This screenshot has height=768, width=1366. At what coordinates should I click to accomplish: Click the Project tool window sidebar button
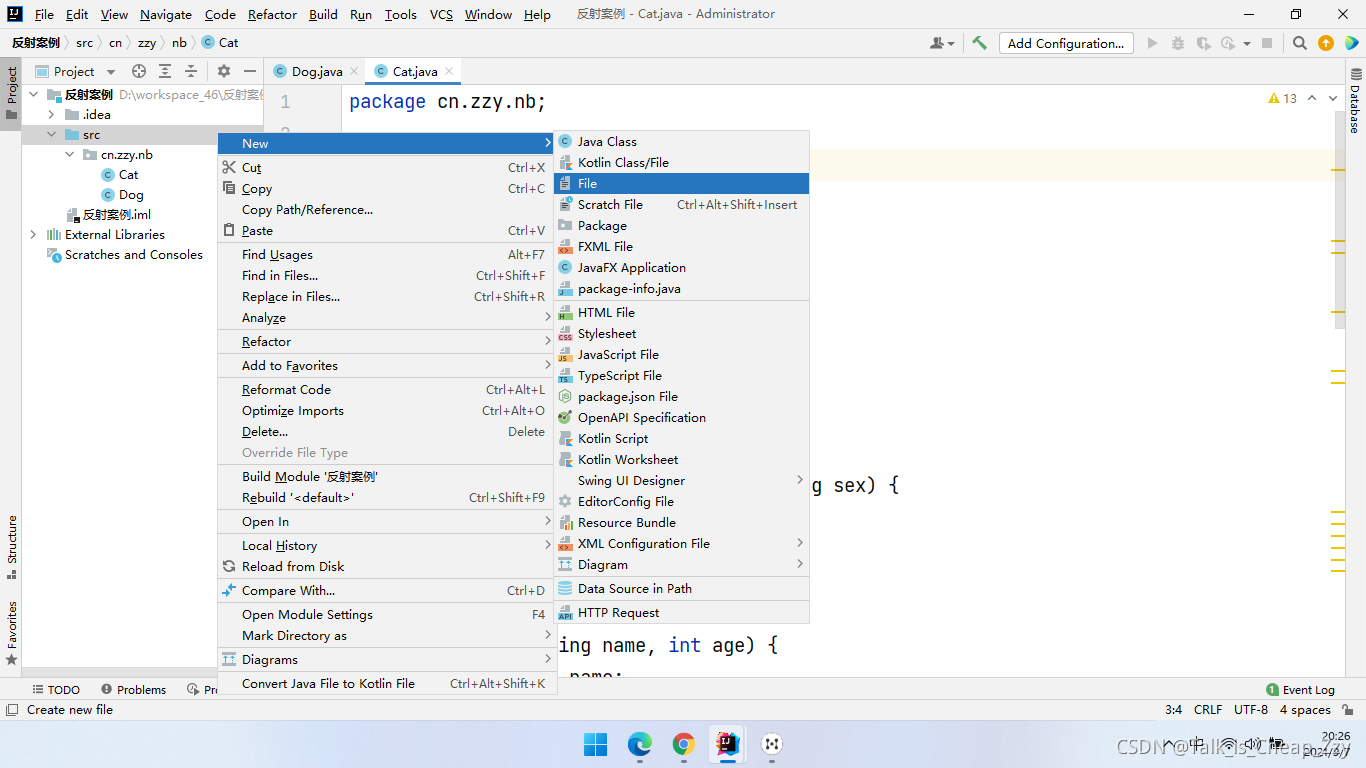11,93
